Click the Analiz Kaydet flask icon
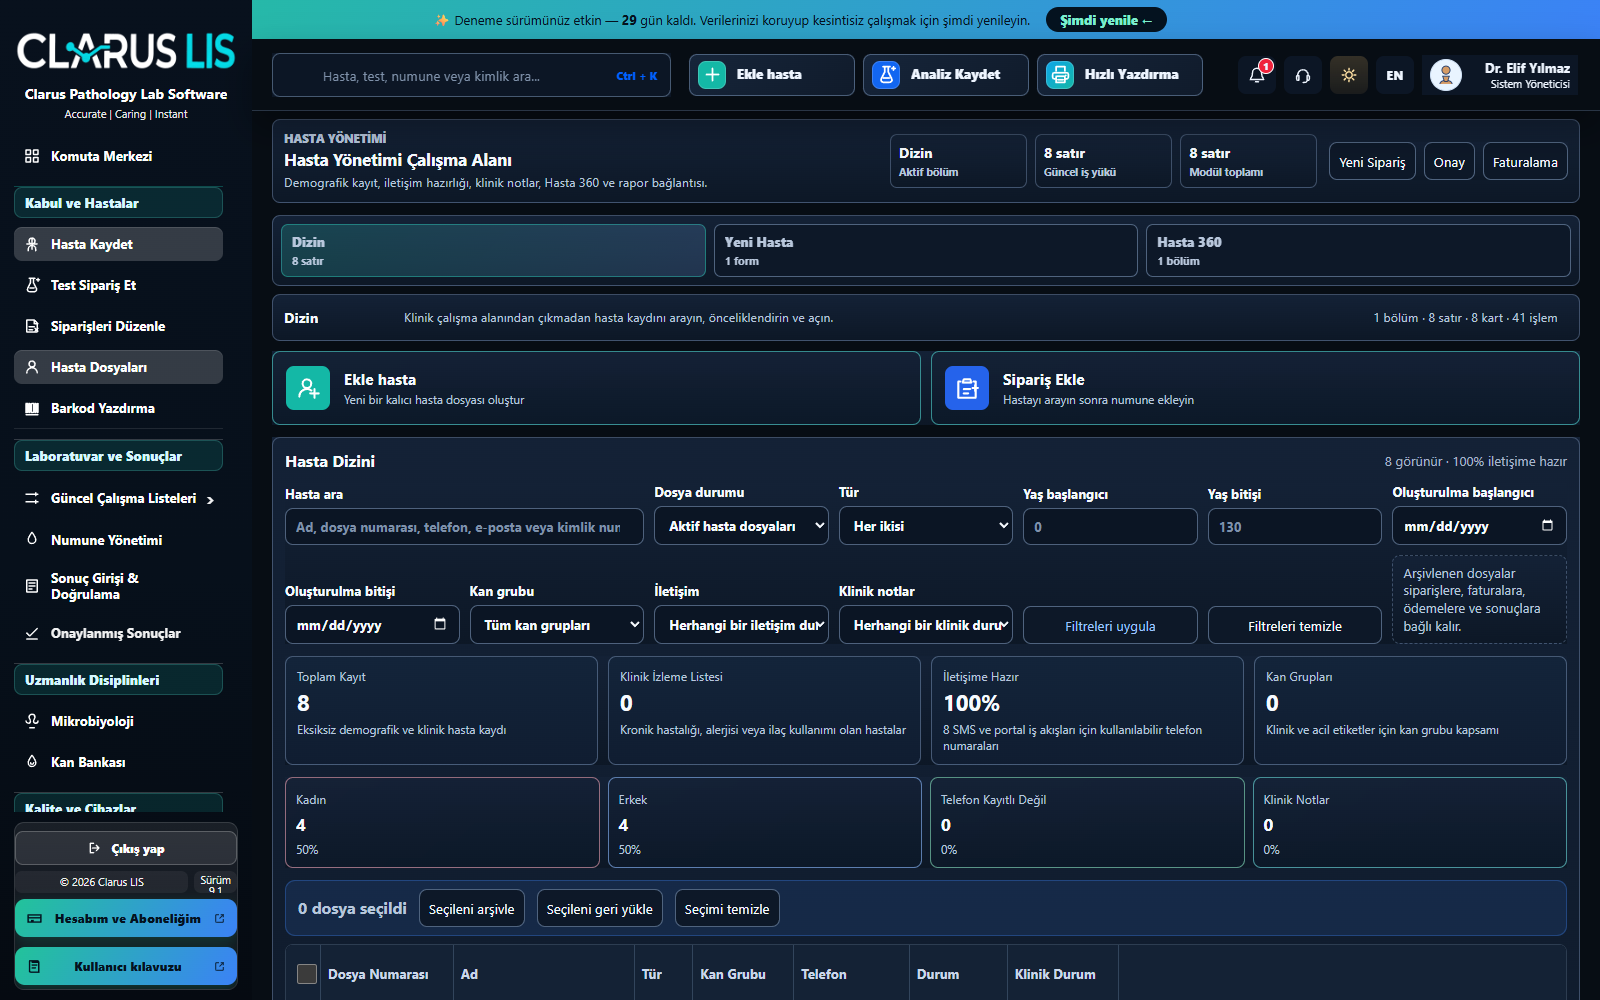Image resolution: width=1600 pixels, height=1000 pixels. pyautogui.click(x=886, y=75)
